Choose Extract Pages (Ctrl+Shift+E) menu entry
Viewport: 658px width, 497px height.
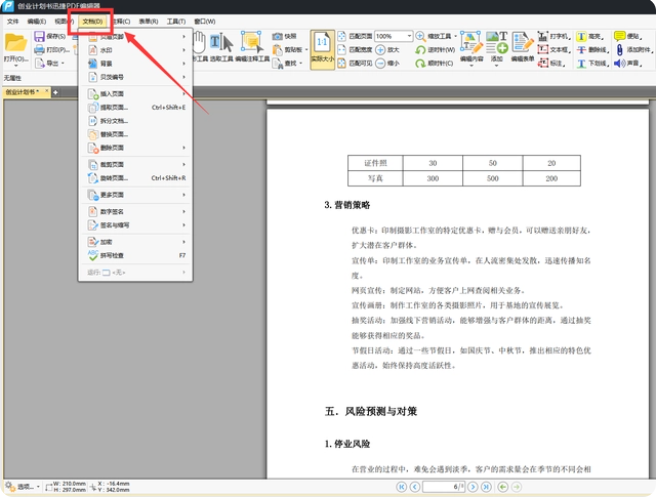(x=135, y=107)
